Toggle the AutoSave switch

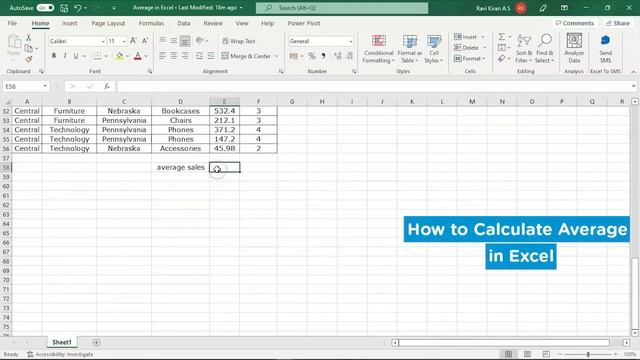point(45,8)
